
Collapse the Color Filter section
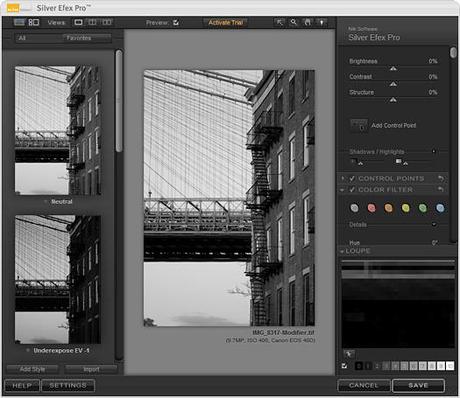[342, 190]
